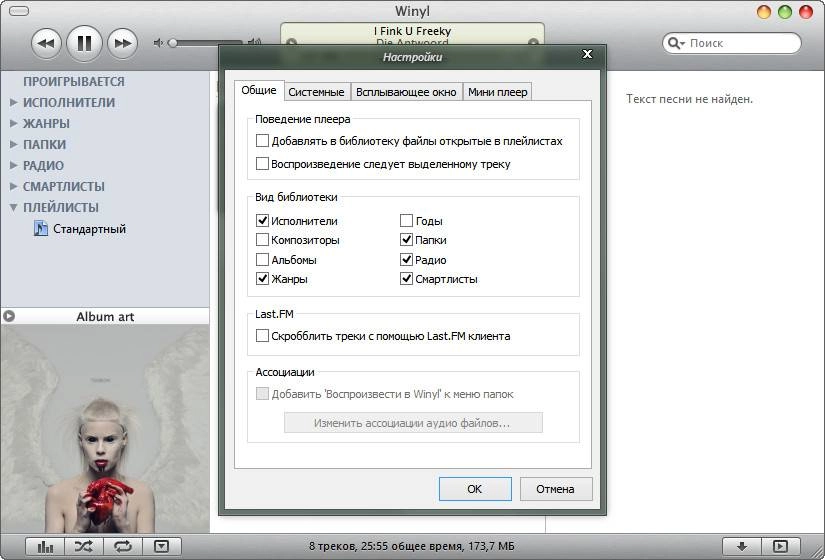Open Мини плеер tab
825x560 pixels.
point(498,92)
